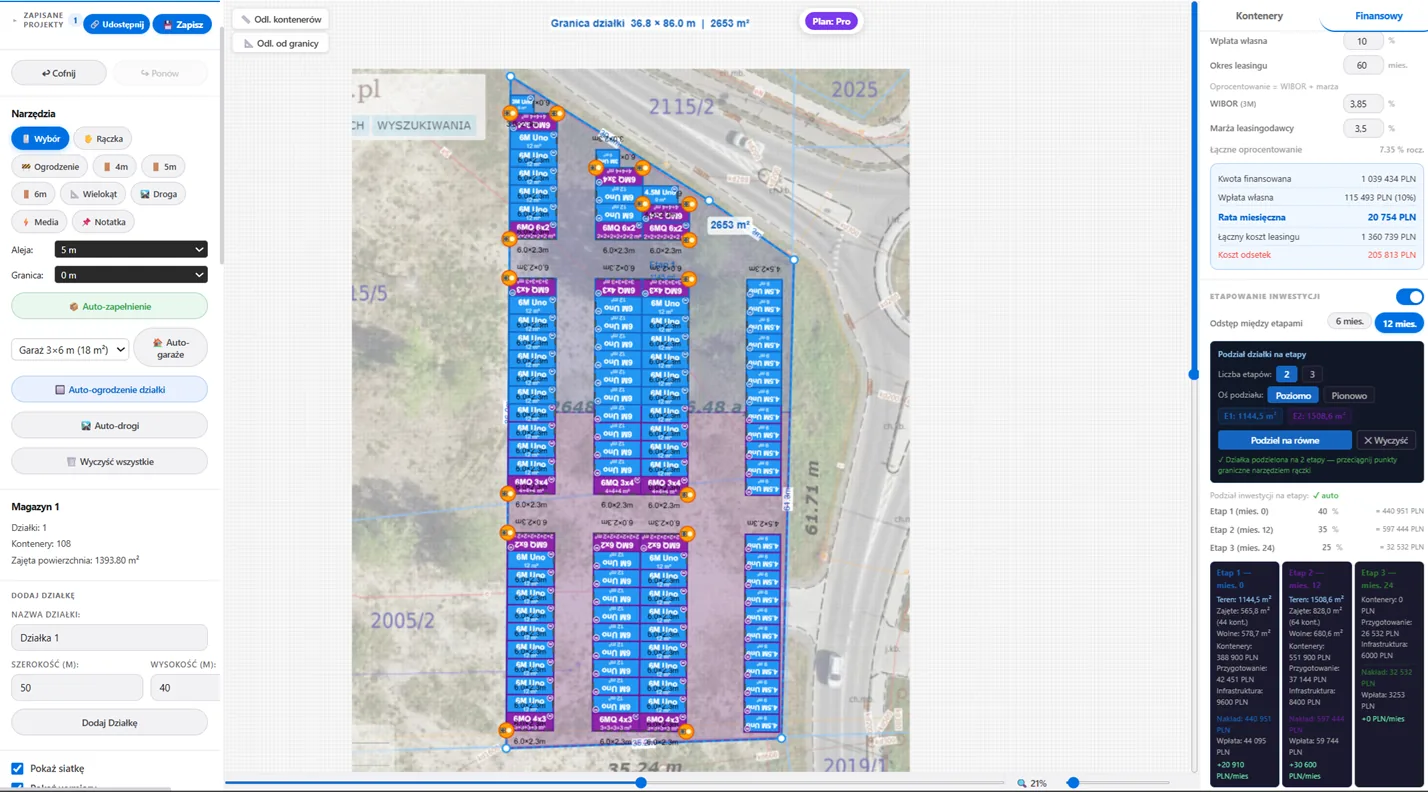Click the blue handle on the right panel edge
The height and width of the screenshot is (792, 1428).
pyautogui.click(x=1193, y=374)
